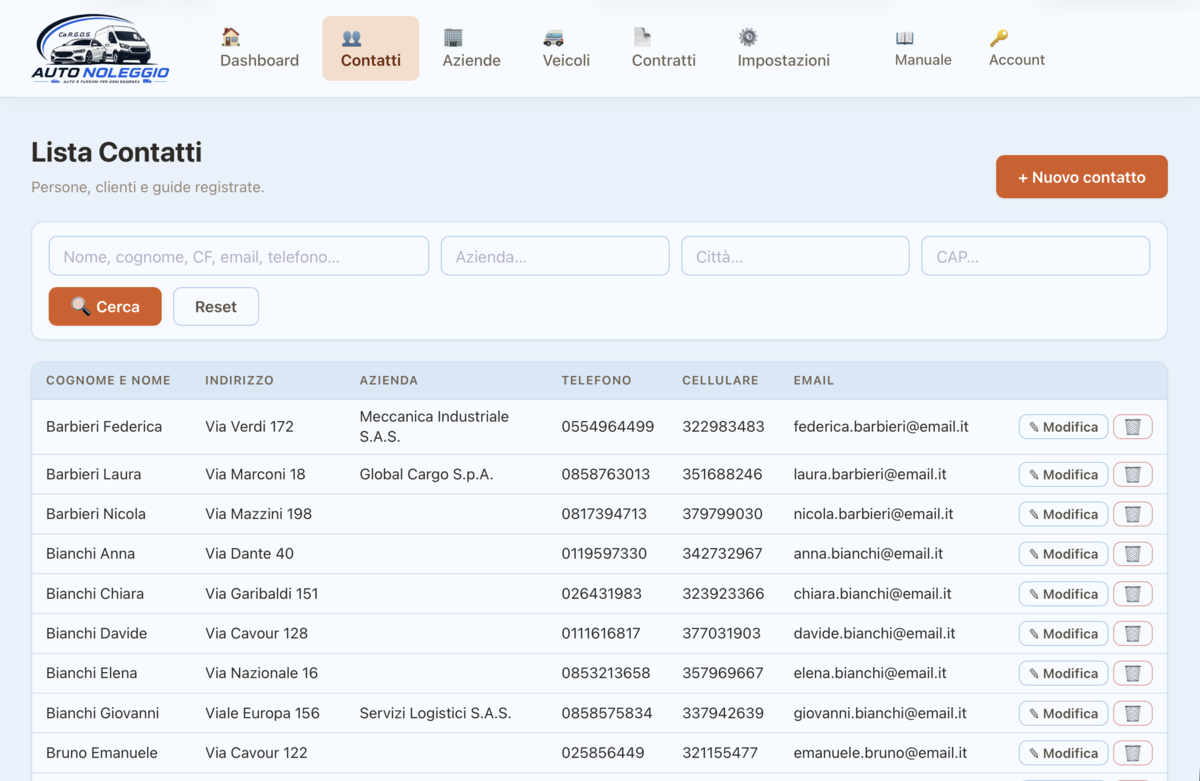Delete the Barbieri Federica contact via trash icon

coord(1133,427)
